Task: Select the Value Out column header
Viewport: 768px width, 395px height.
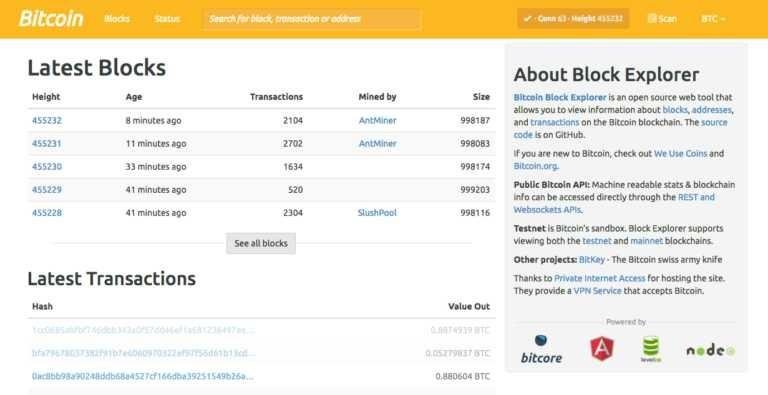Action: click(x=469, y=306)
